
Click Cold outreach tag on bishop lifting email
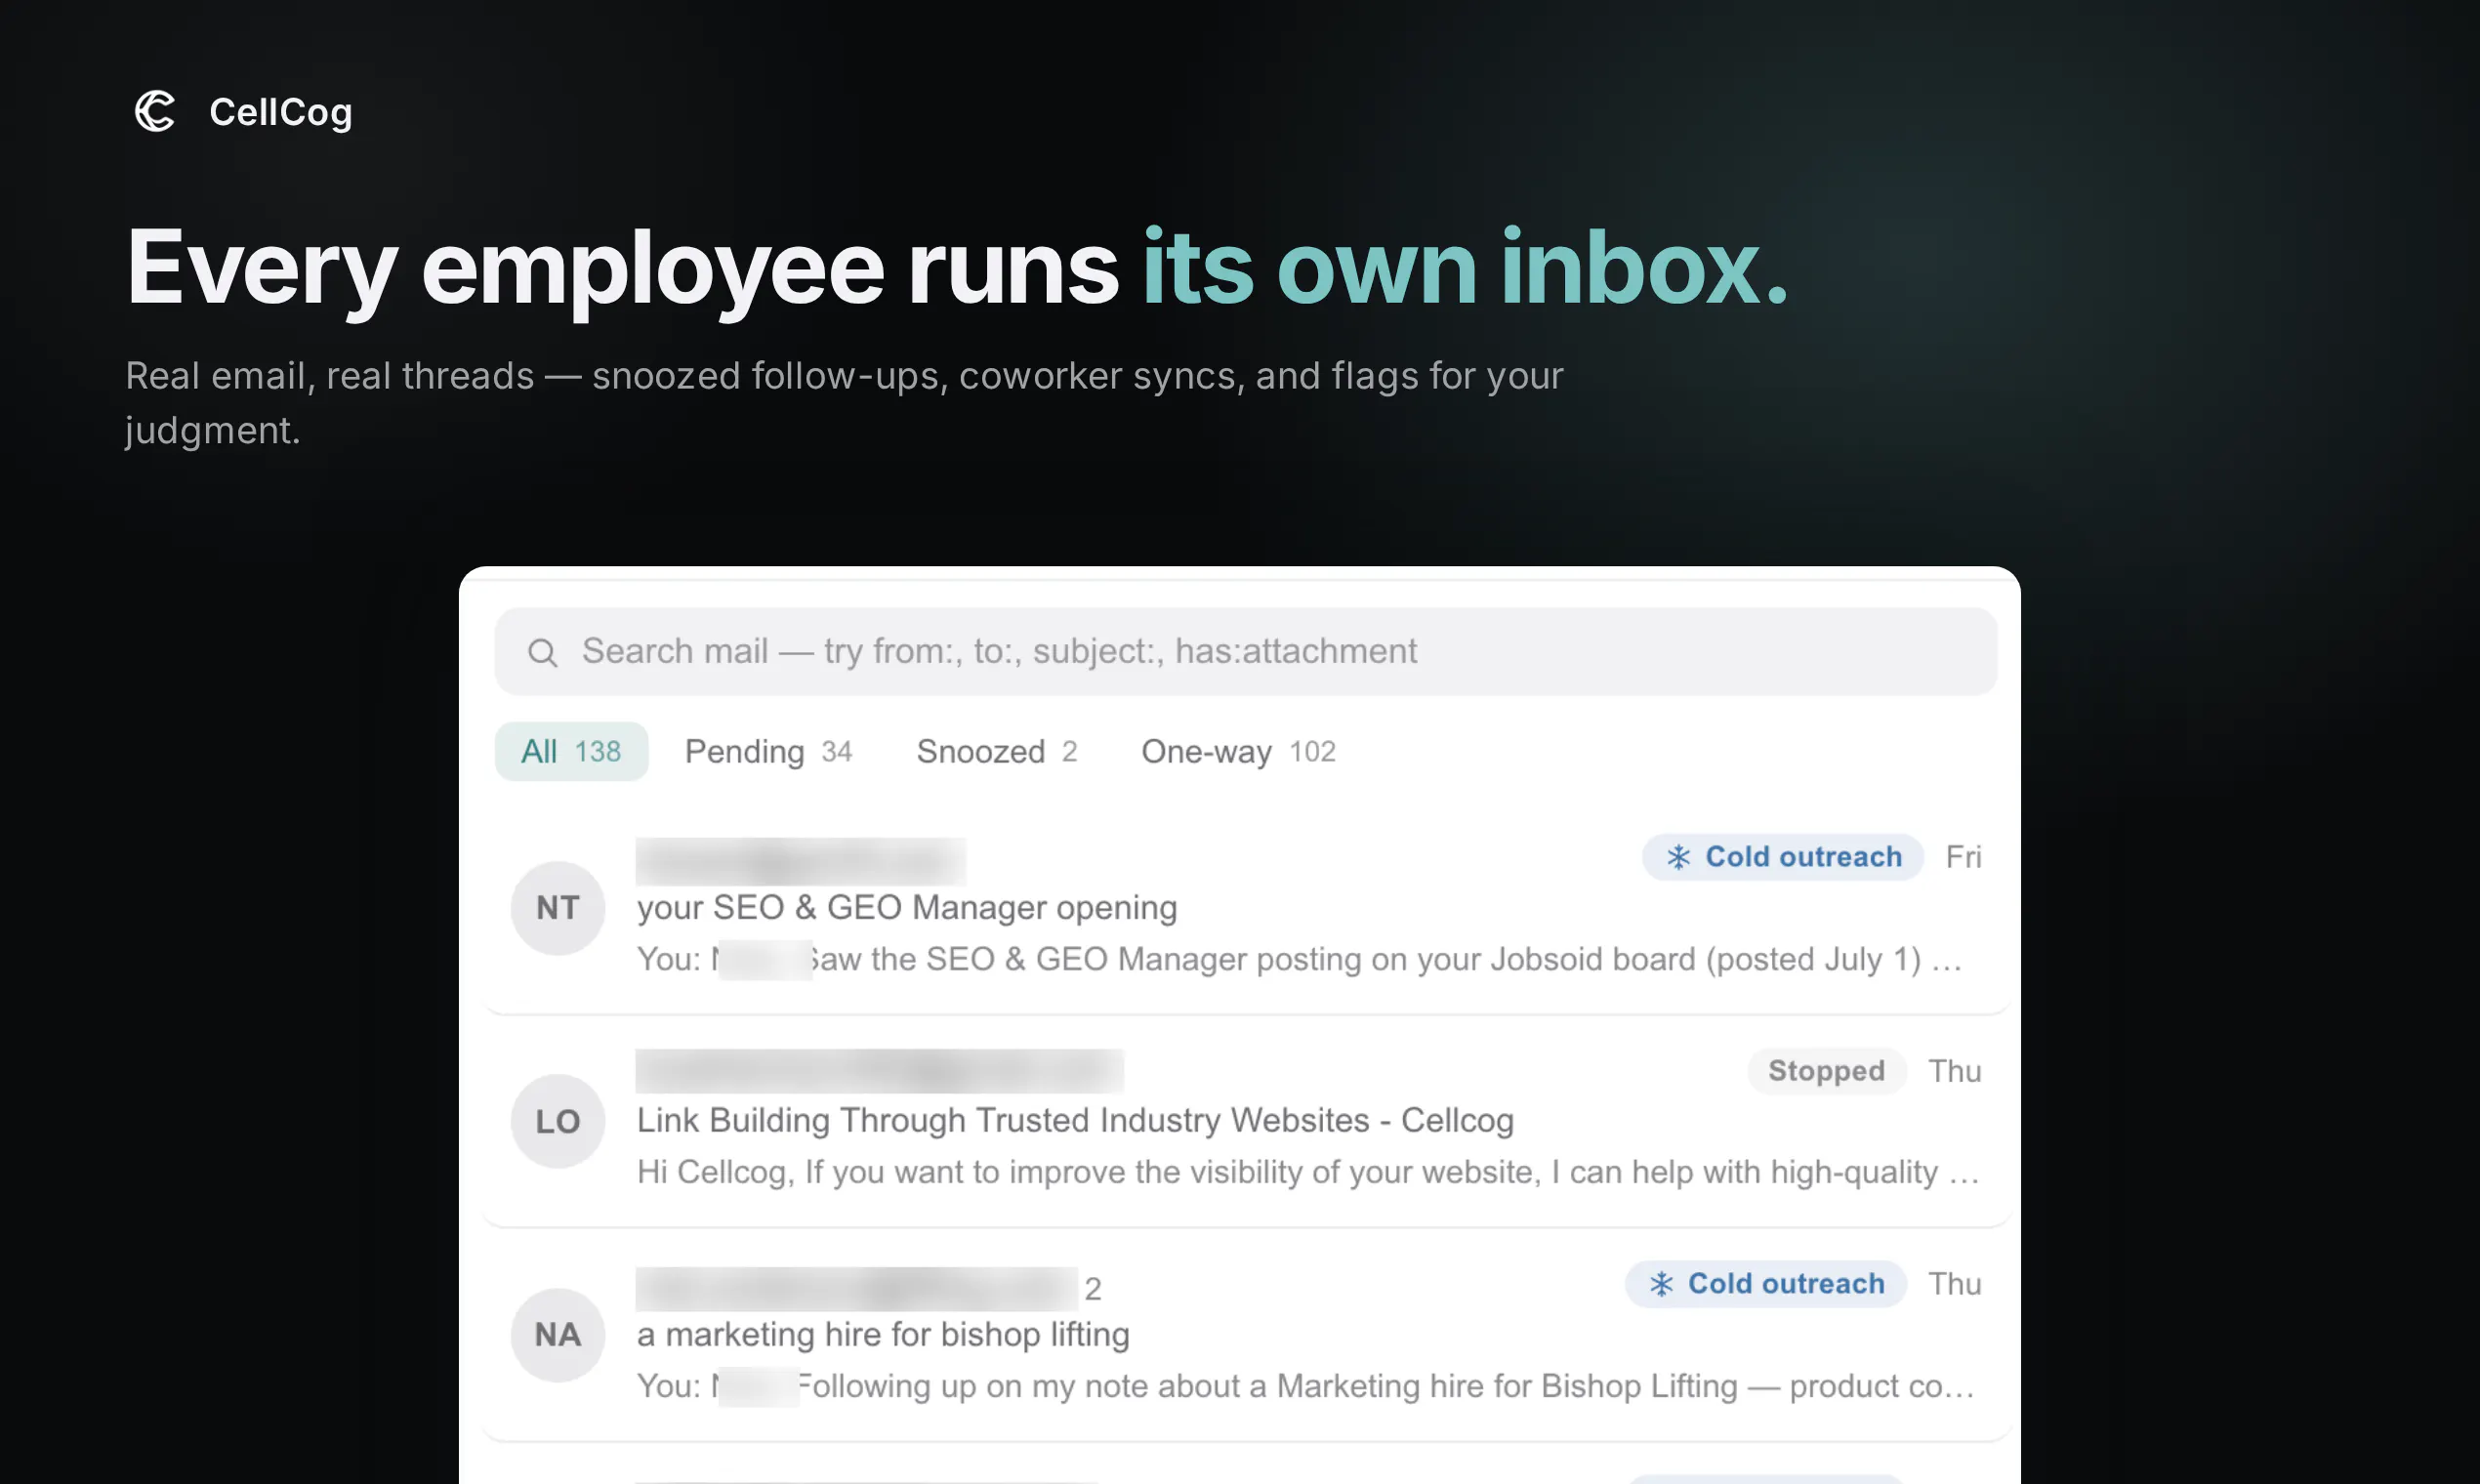coord(1766,1284)
